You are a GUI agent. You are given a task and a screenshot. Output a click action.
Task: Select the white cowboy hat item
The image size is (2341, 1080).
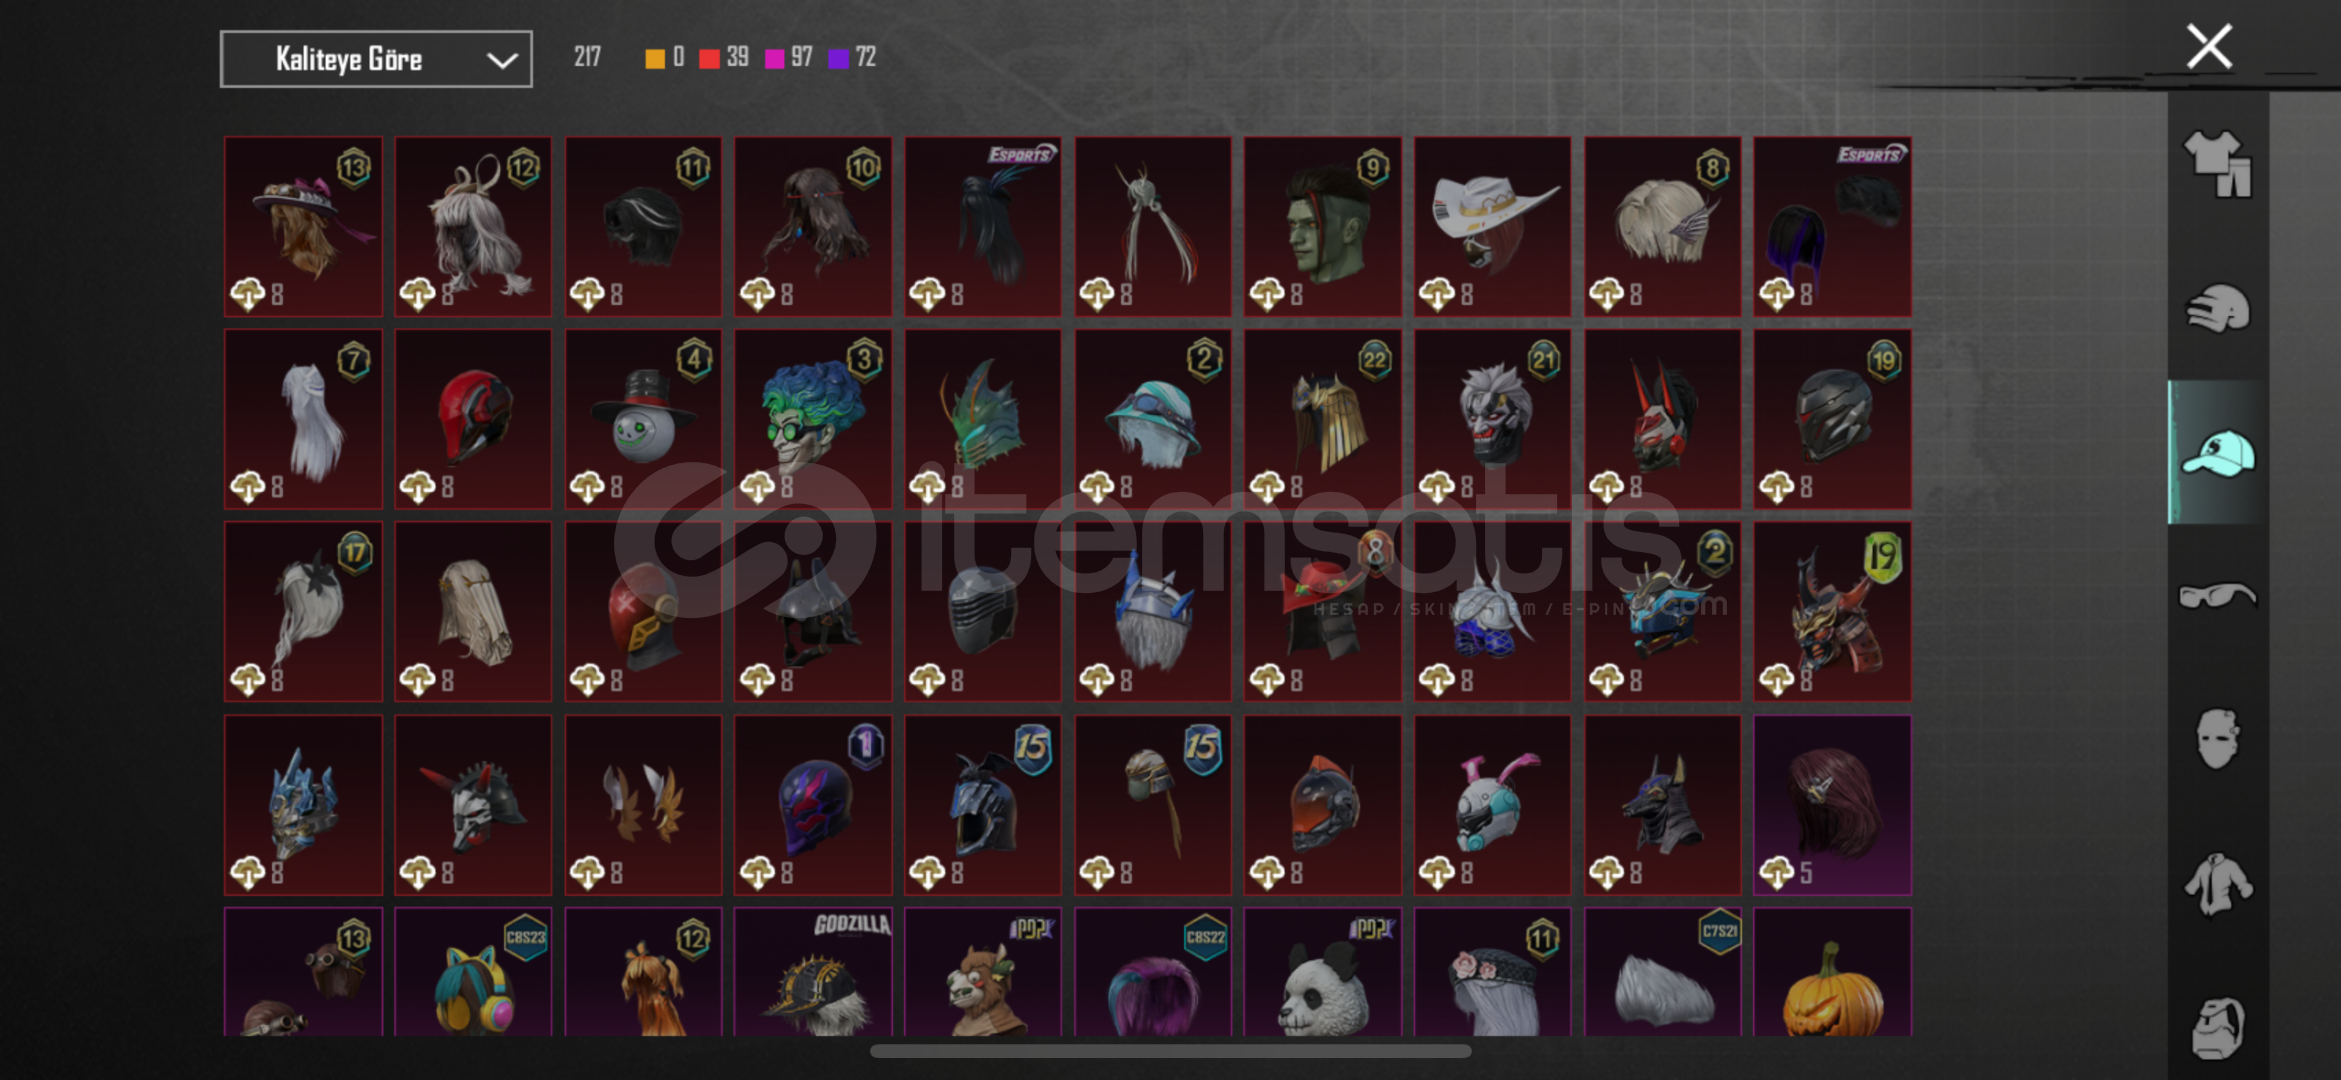pyautogui.click(x=1492, y=227)
